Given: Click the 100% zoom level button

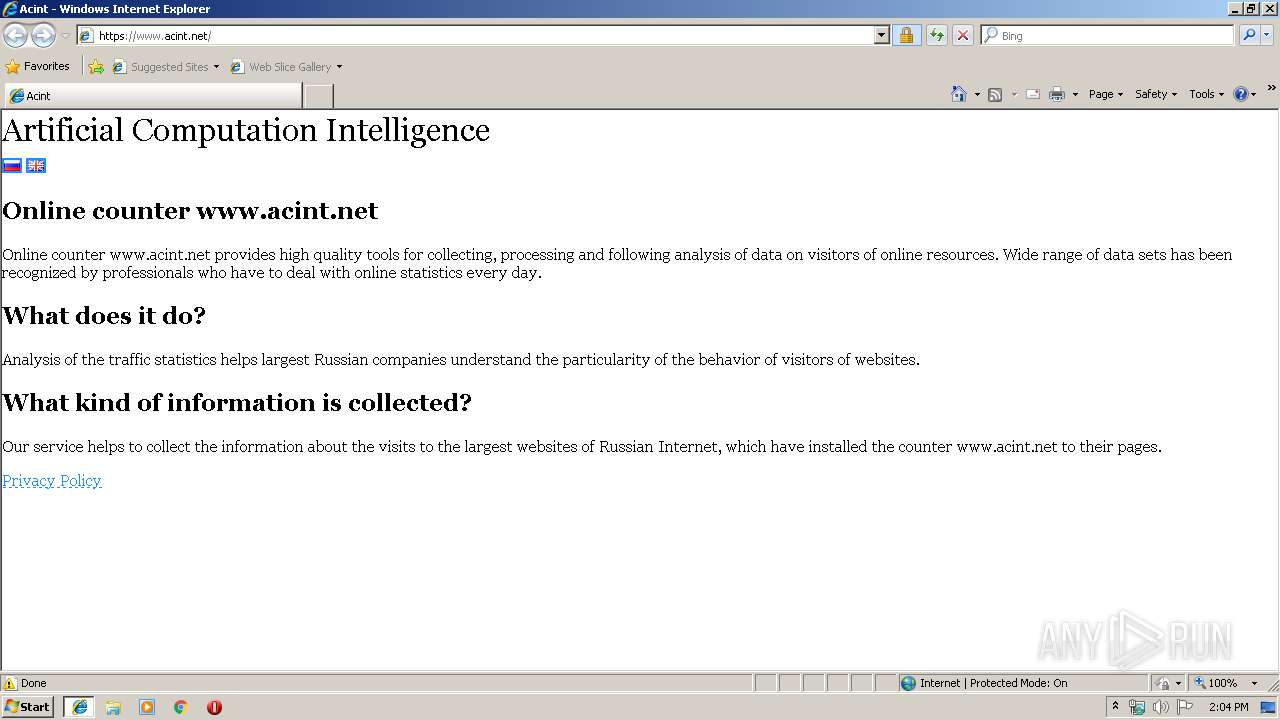Looking at the screenshot, I should (1216, 683).
